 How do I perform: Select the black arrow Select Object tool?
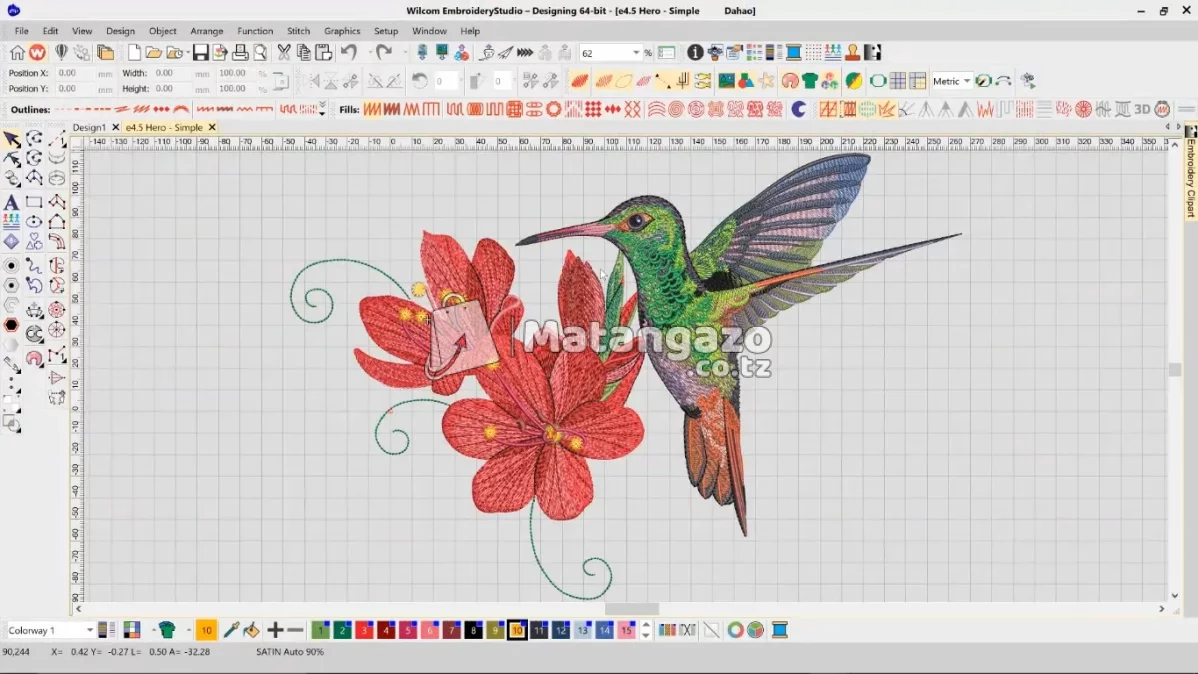coord(13,140)
